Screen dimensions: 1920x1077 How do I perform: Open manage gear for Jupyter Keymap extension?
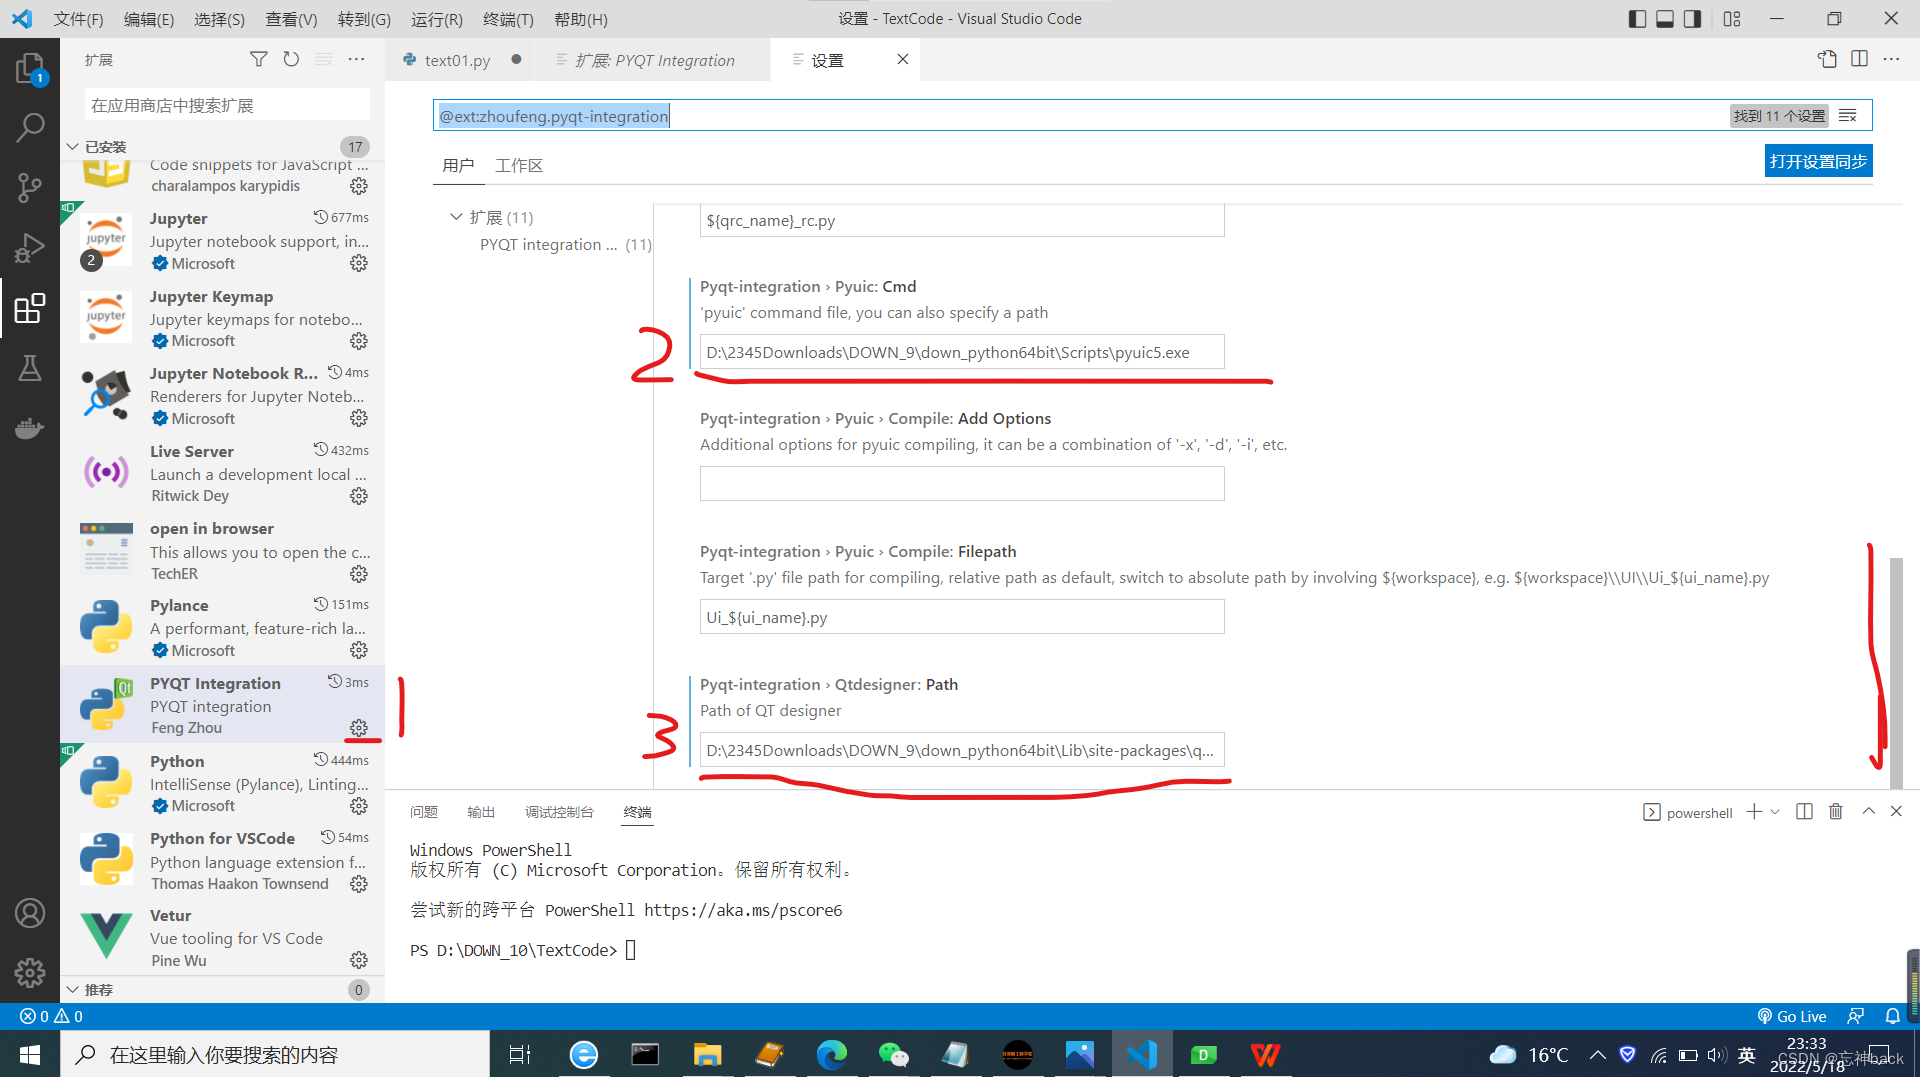pyautogui.click(x=359, y=341)
